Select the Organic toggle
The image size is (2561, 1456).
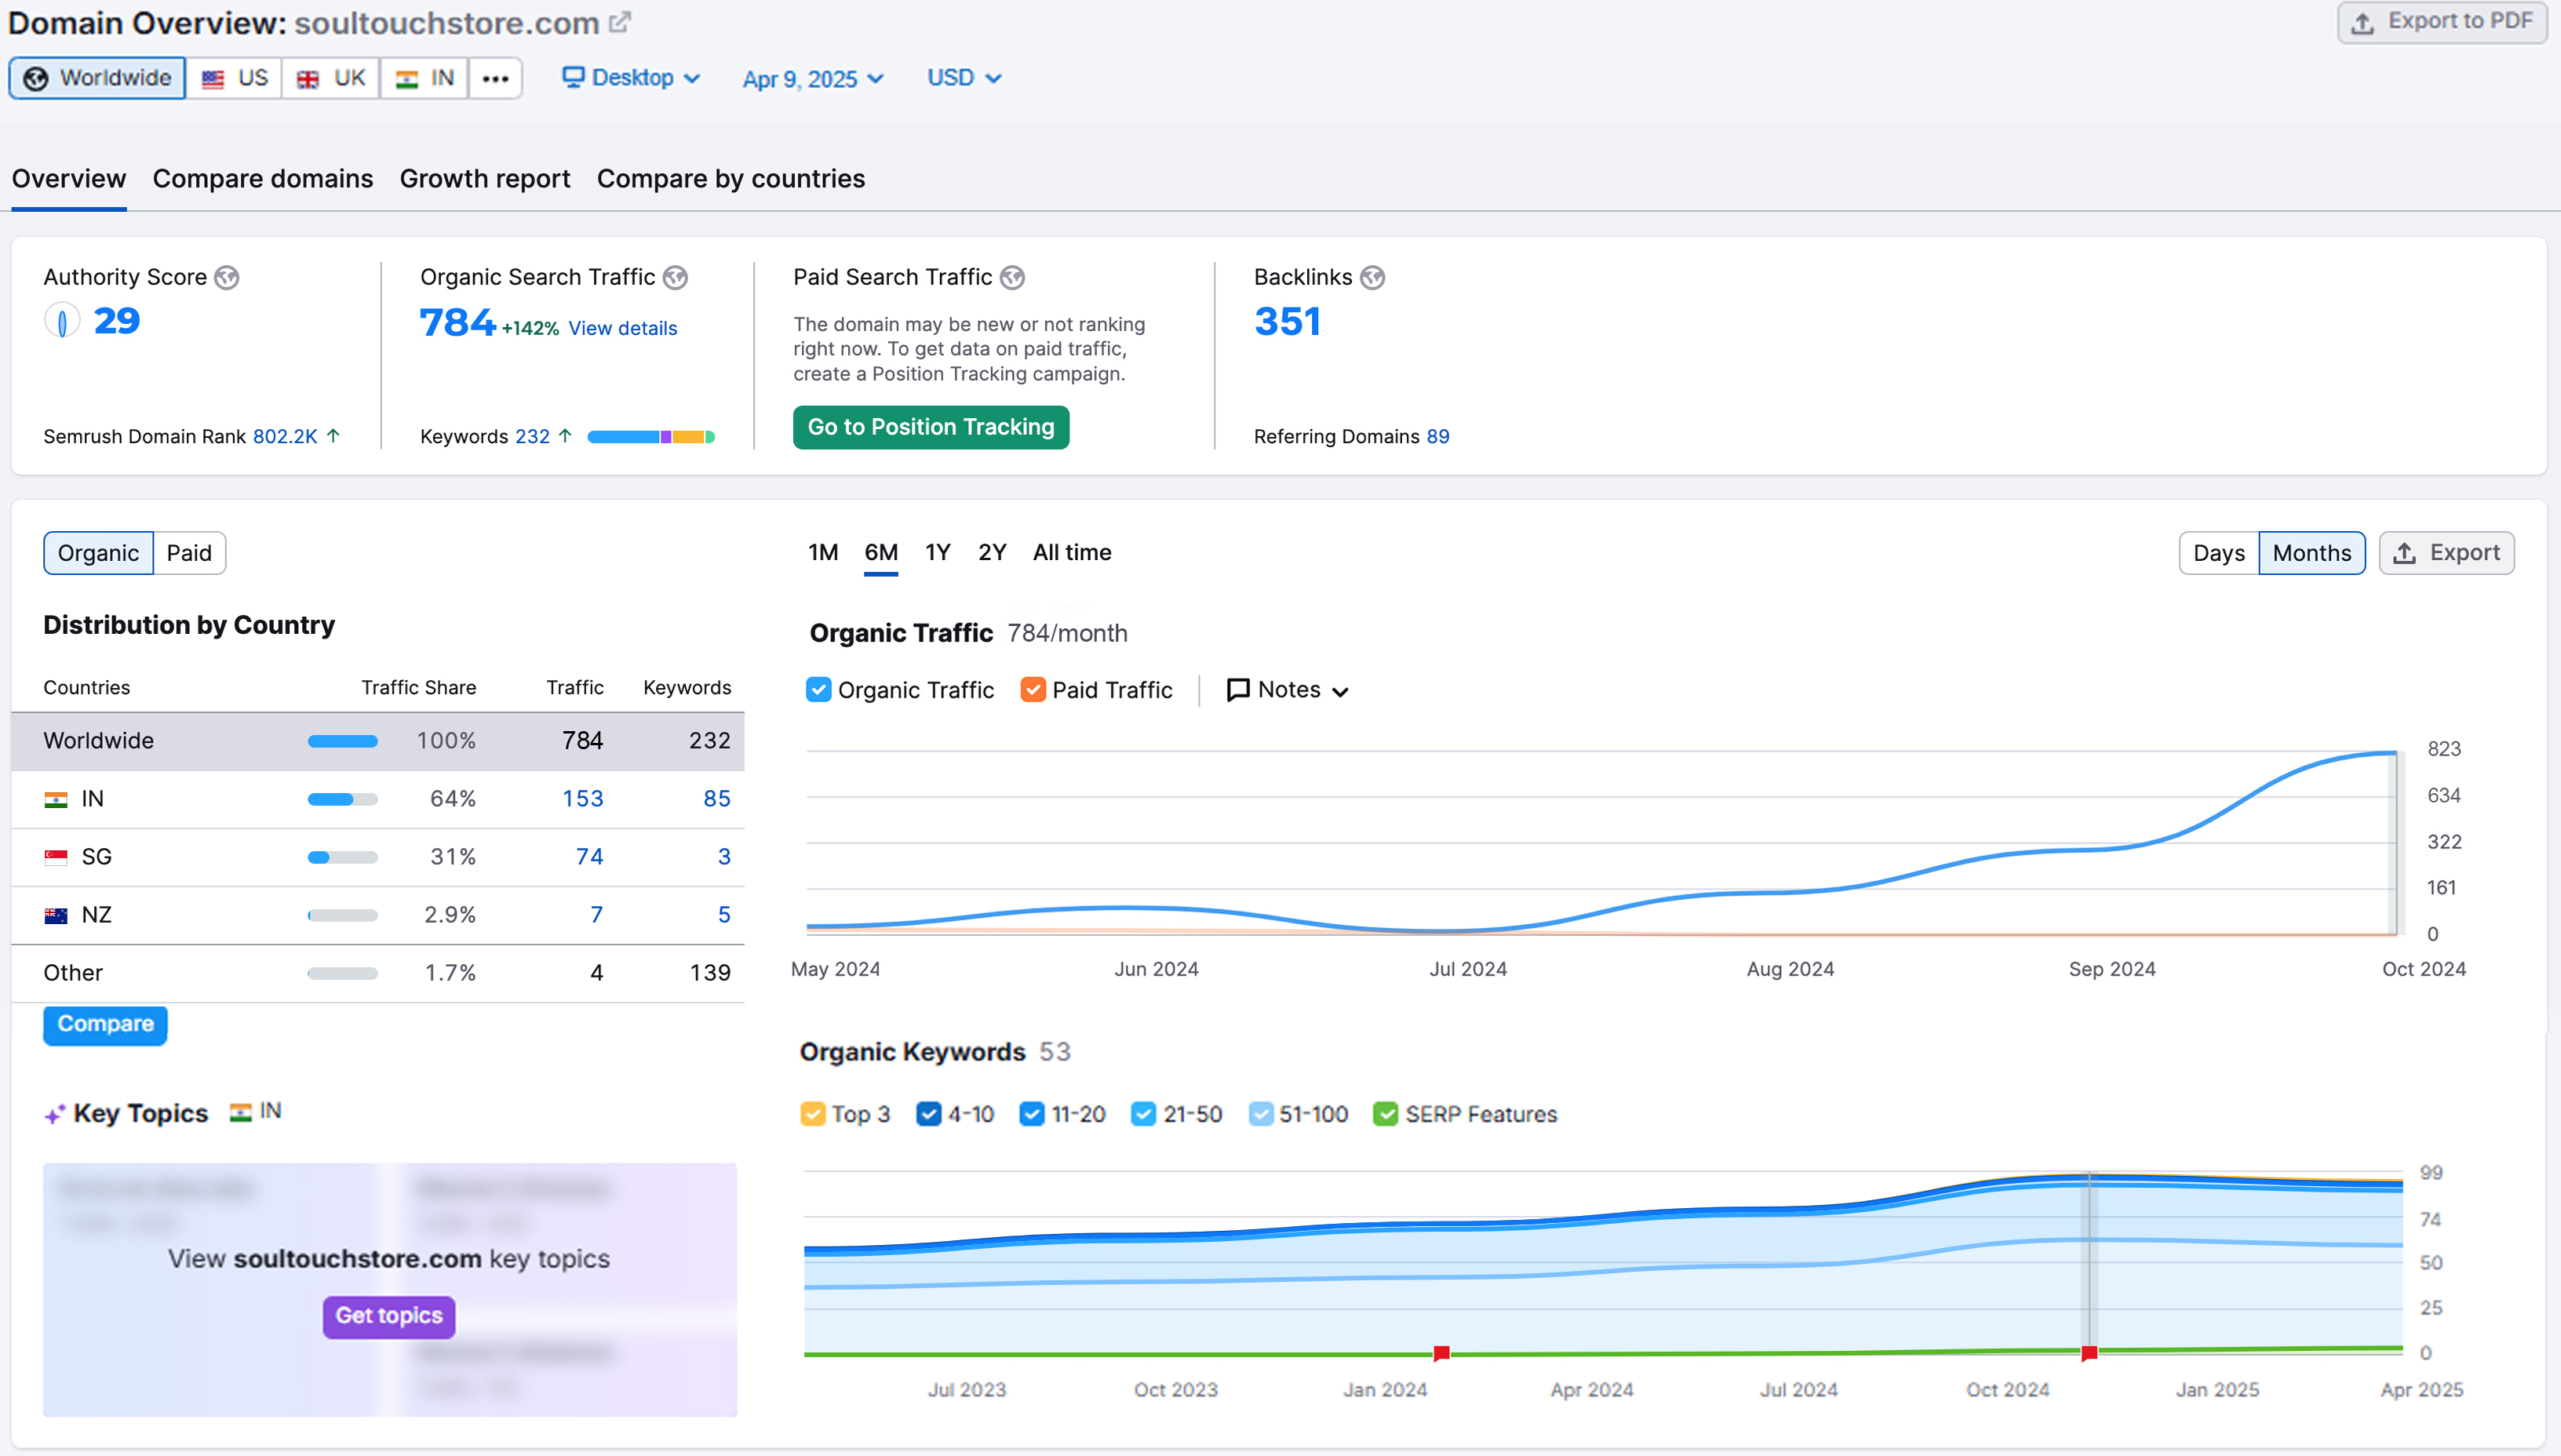tap(98, 553)
